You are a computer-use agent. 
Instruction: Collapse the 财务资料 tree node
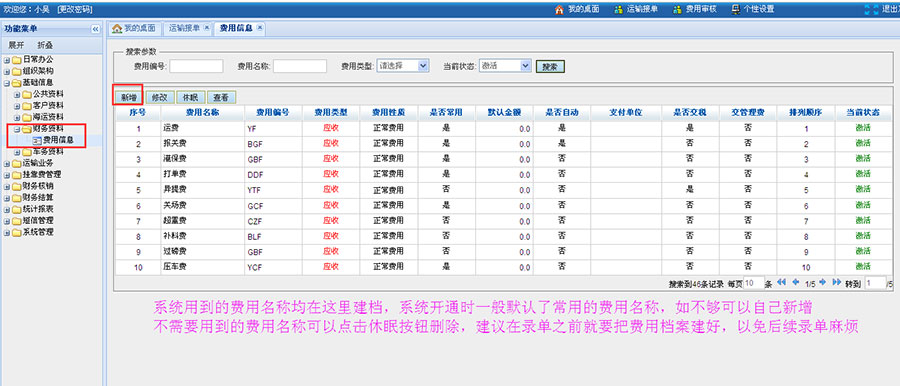tap(17, 129)
